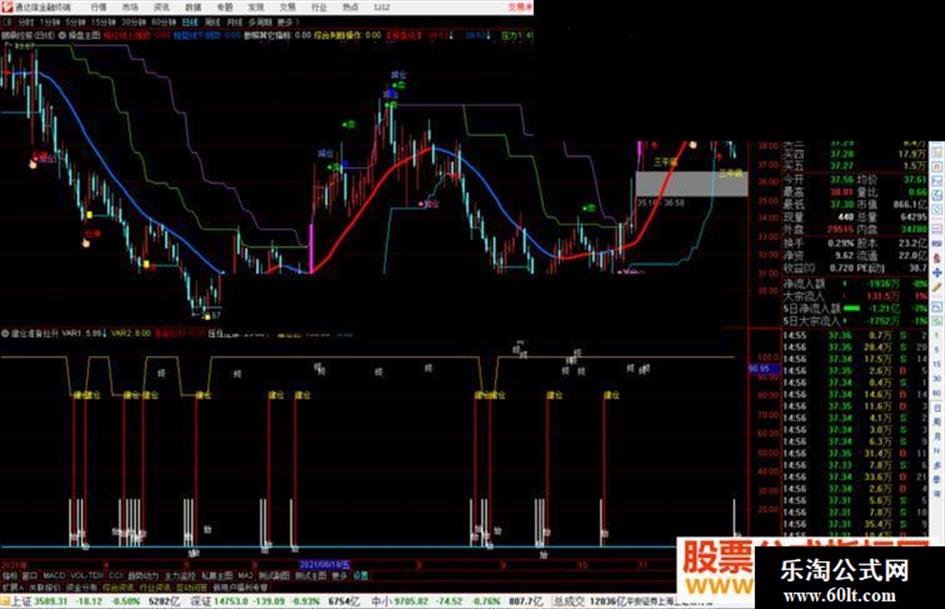
Task: Click the folder icon in the status bar before 上证
Action: click(x=5, y=601)
